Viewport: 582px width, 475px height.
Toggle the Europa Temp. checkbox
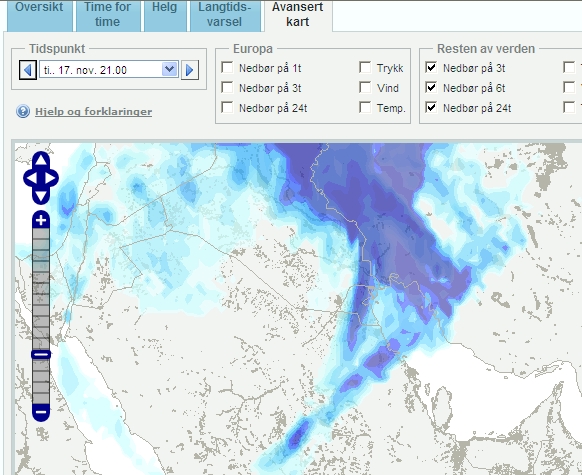click(x=365, y=108)
